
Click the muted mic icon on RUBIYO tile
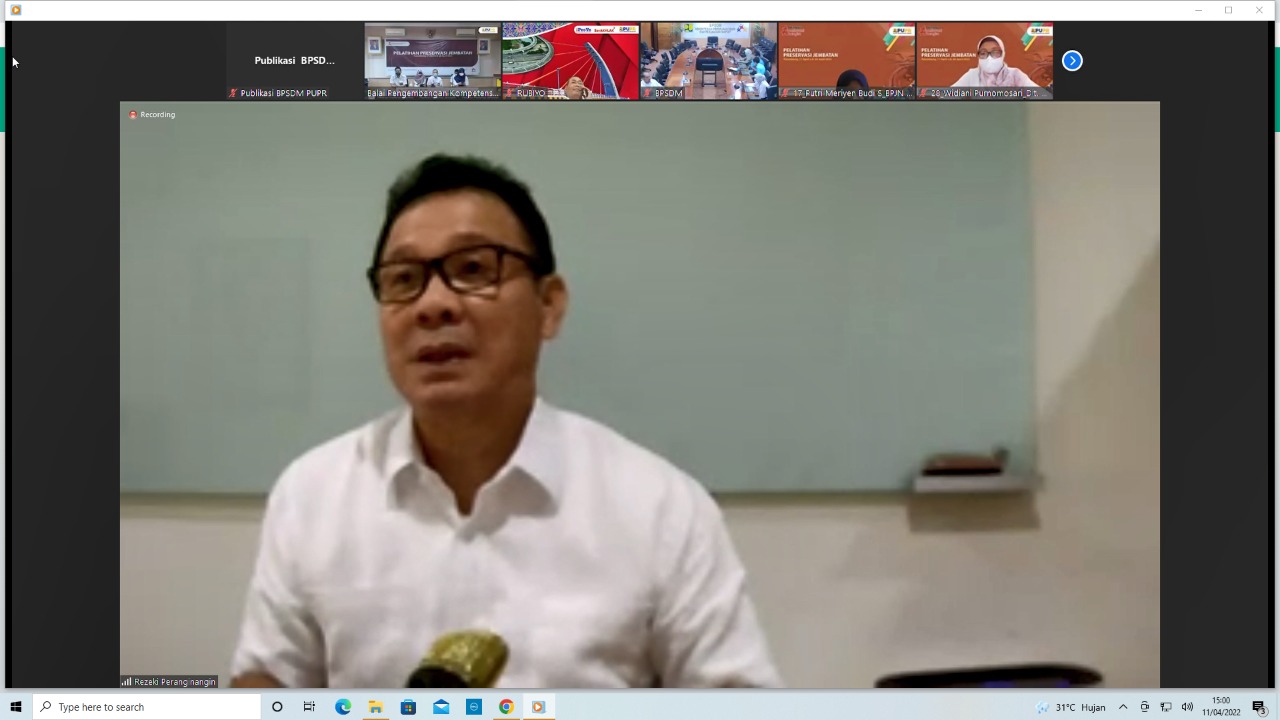pyautogui.click(x=511, y=93)
